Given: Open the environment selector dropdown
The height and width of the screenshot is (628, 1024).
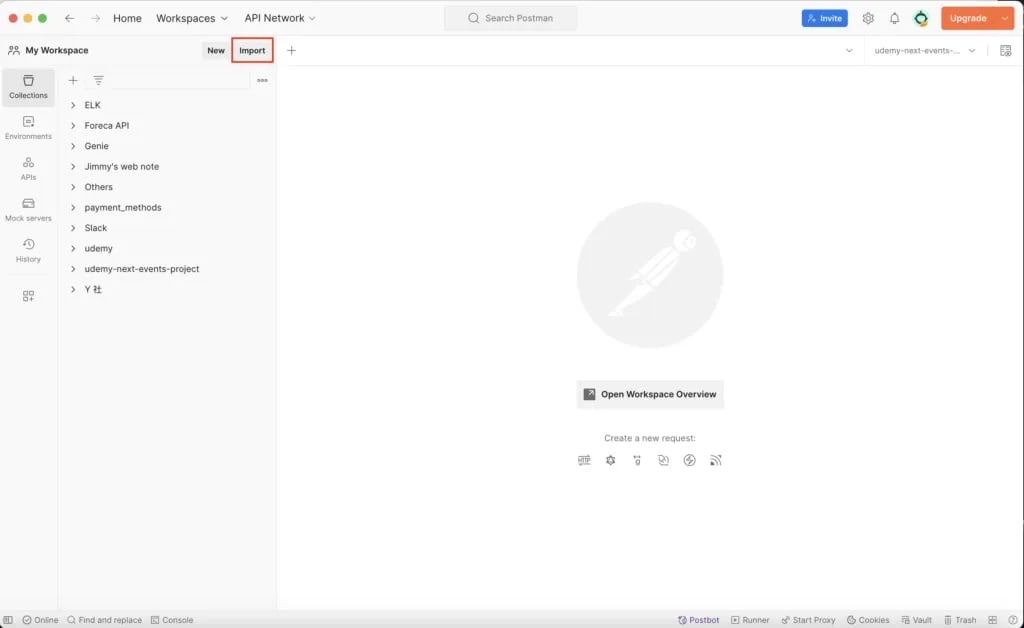Looking at the screenshot, I should coord(924,50).
